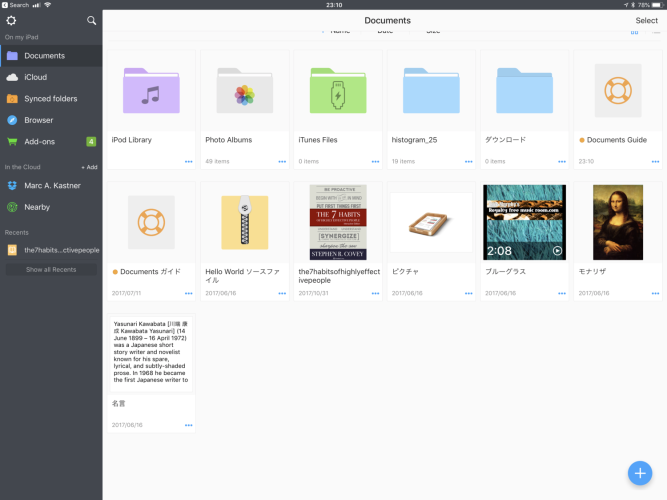Tap + Add in the Cloud section
Image resolution: width=667 pixels, height=500 pixels.
(89, 167)
